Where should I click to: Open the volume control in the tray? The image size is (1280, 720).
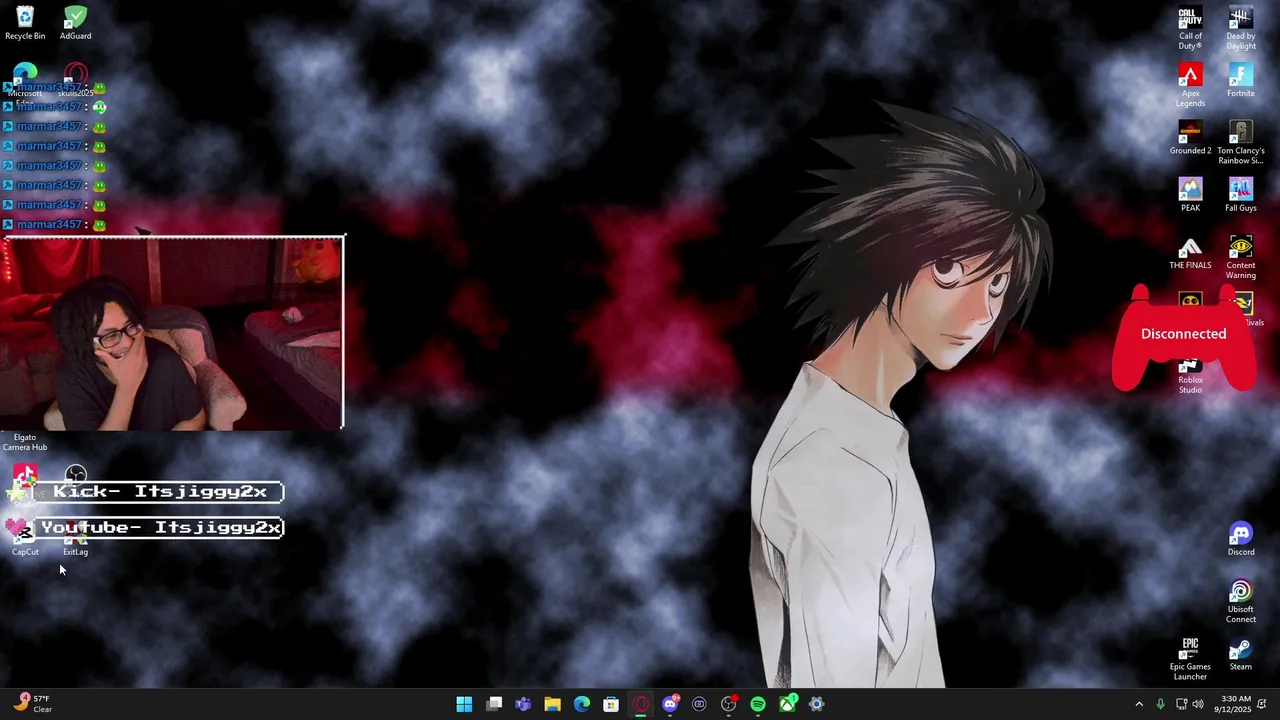coord(1198,704)
